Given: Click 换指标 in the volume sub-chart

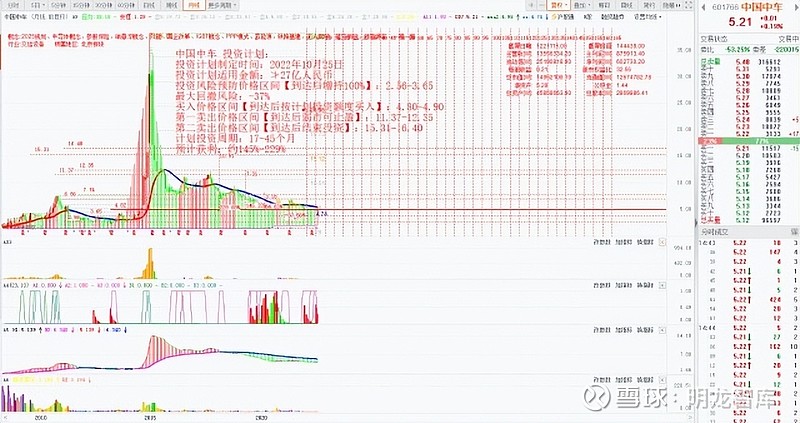Looking at the screenshot, I should [x=645, y=242].
